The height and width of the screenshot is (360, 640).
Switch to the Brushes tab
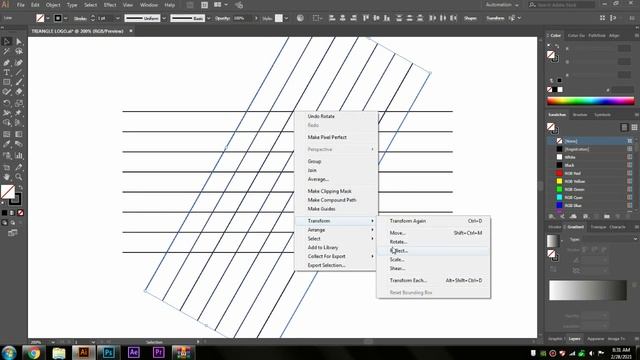[x=580, y=115]
